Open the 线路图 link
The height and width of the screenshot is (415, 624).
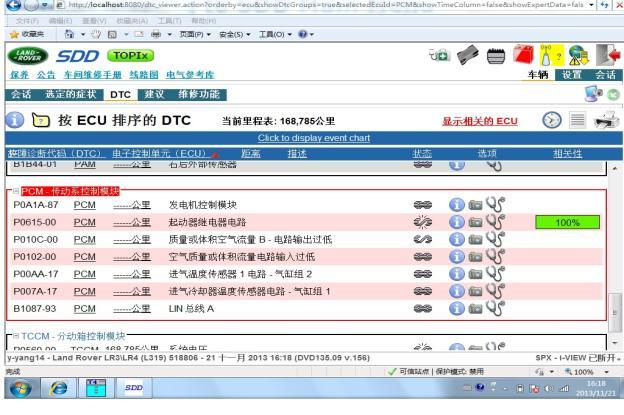(x=144, y=75)
